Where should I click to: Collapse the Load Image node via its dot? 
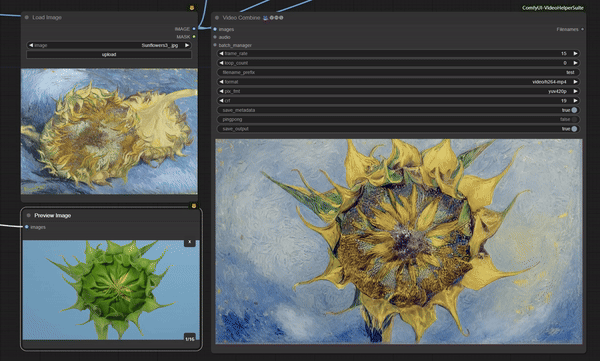click(x=27, y=17)
